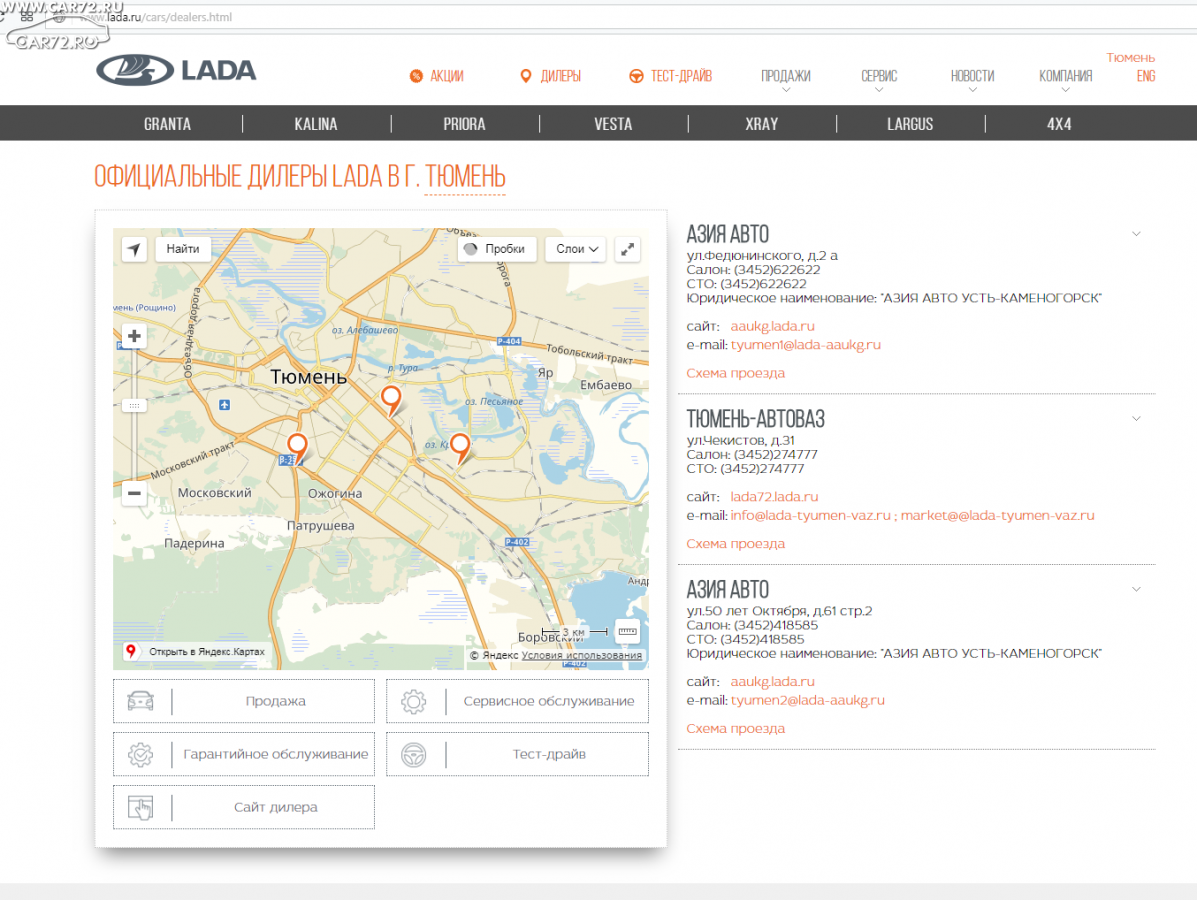
Task: Click the map zoom slider handle
Action: (134, 405)
